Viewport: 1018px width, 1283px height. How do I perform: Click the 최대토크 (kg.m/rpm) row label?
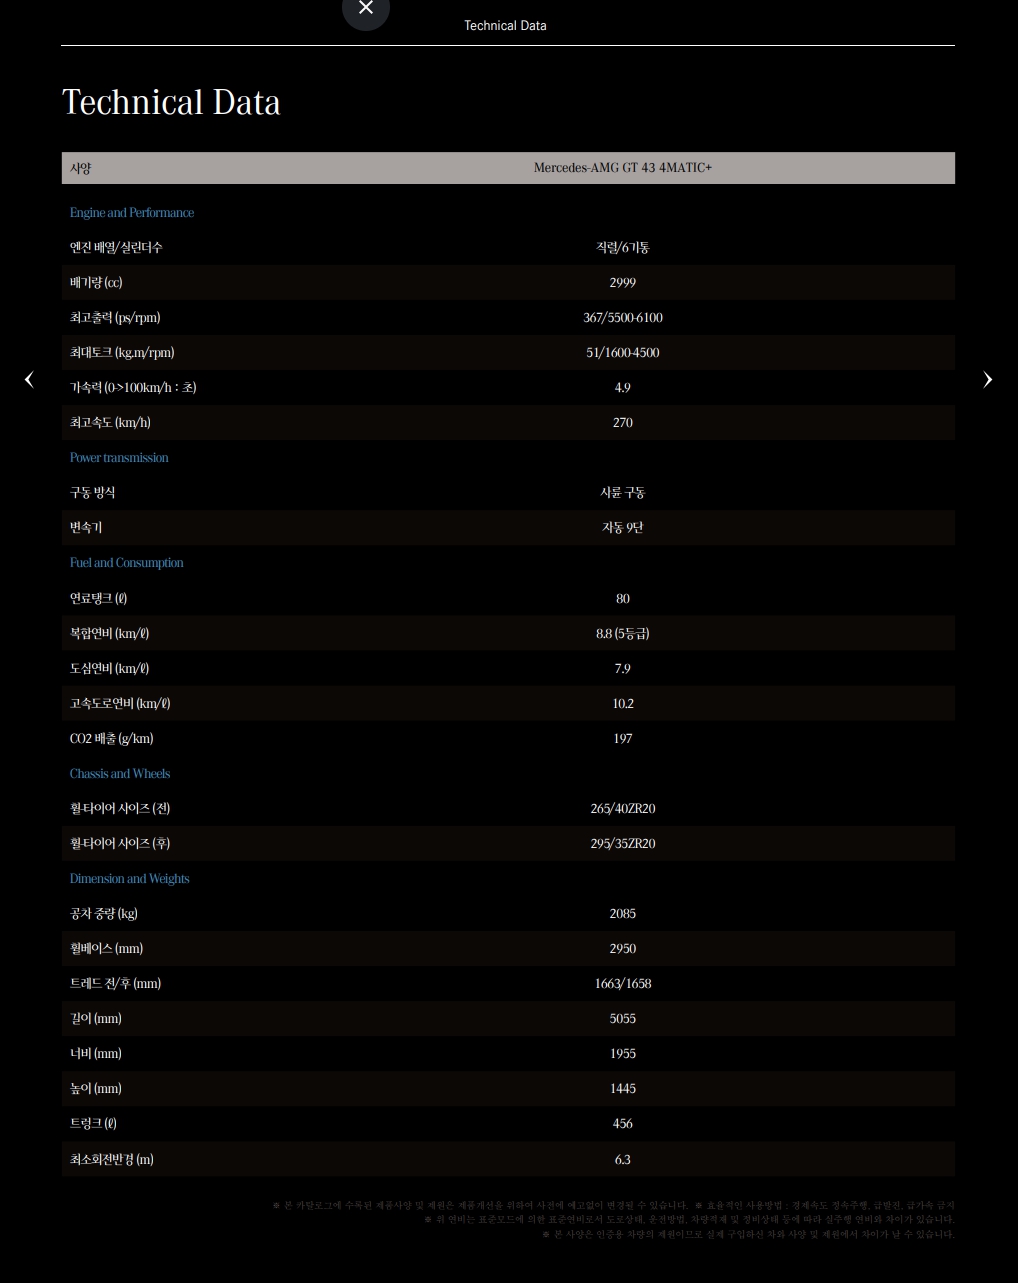[x=122, y=353]
